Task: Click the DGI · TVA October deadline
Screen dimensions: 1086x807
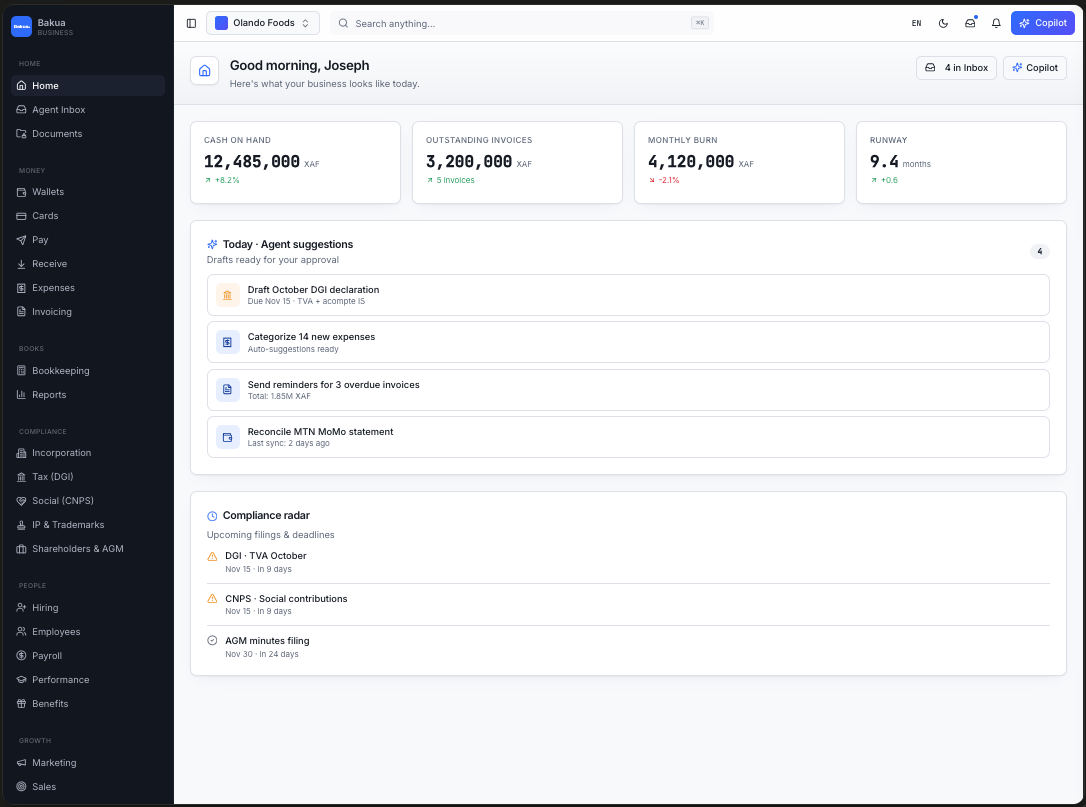Action: [628, 562]
